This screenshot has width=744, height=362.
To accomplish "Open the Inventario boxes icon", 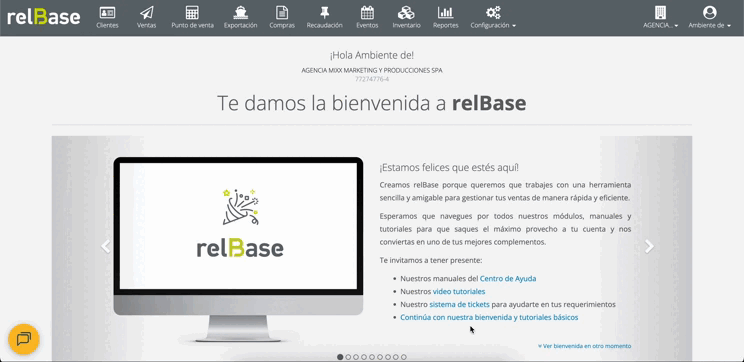I will (406, 13).
